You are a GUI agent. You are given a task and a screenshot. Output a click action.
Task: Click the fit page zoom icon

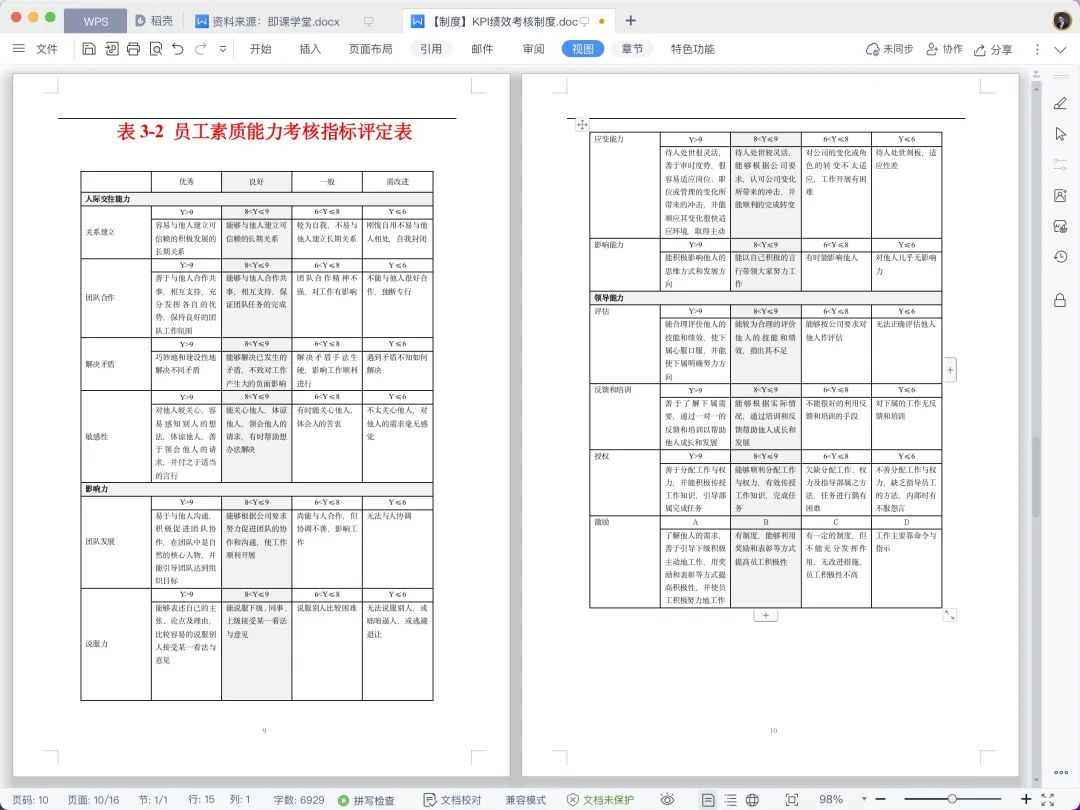(791, 800)
